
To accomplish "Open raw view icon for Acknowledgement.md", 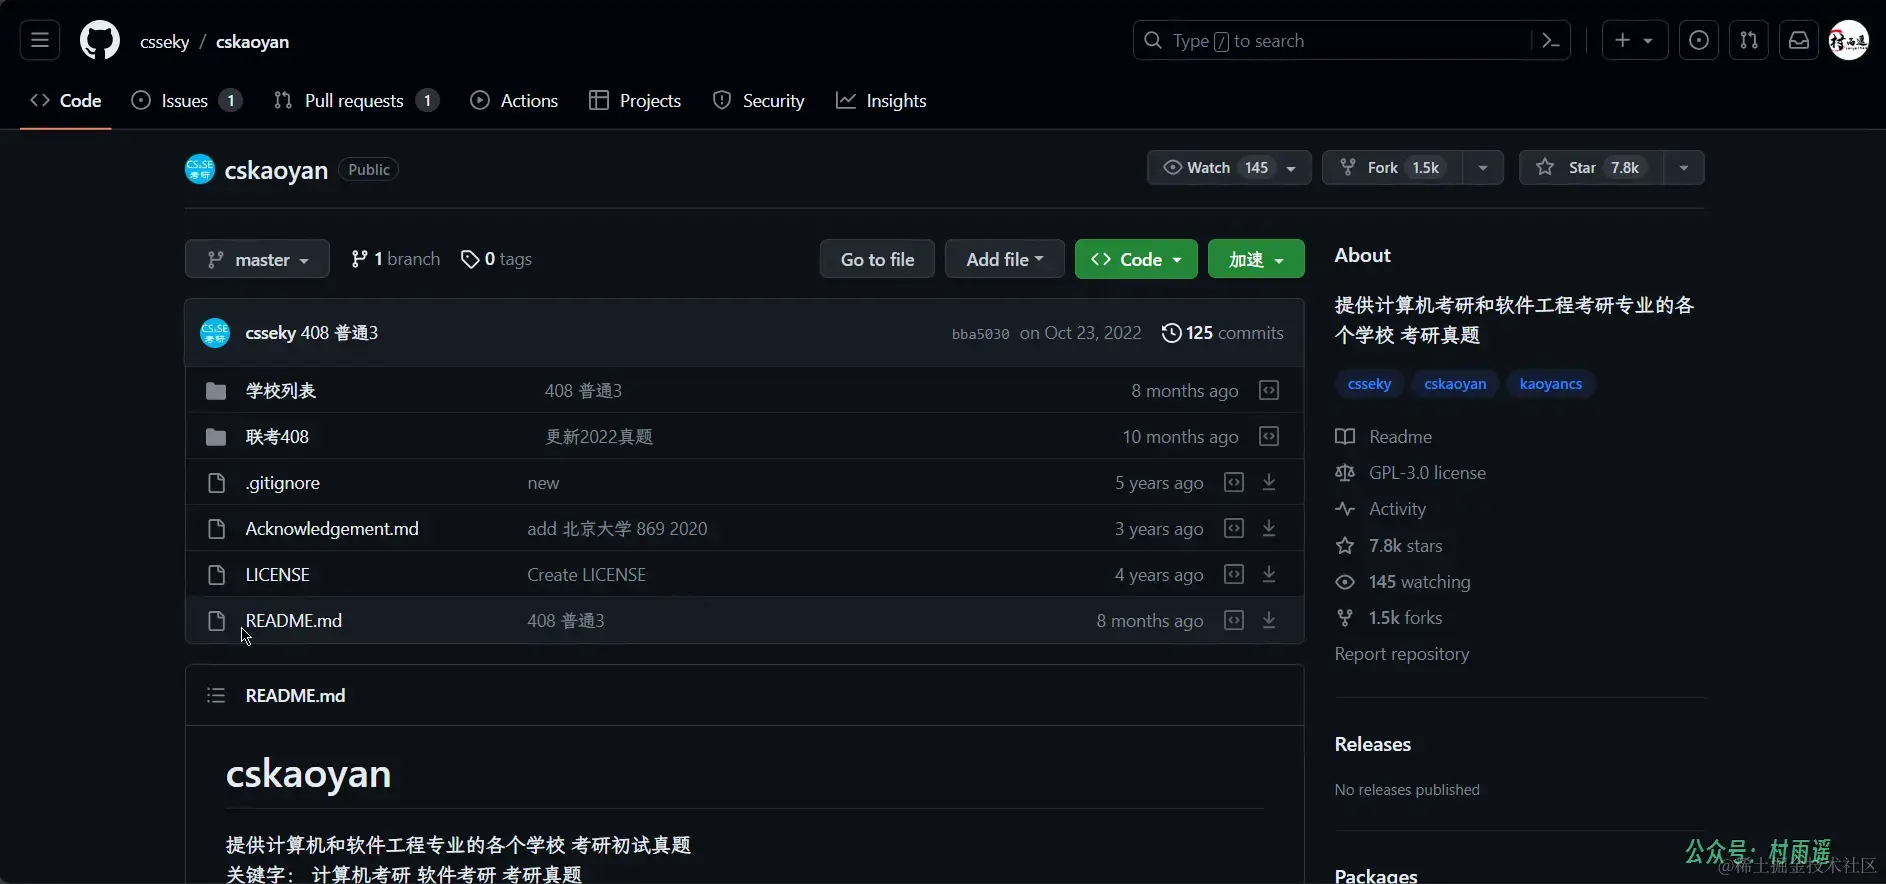I will coord(1234,529).
